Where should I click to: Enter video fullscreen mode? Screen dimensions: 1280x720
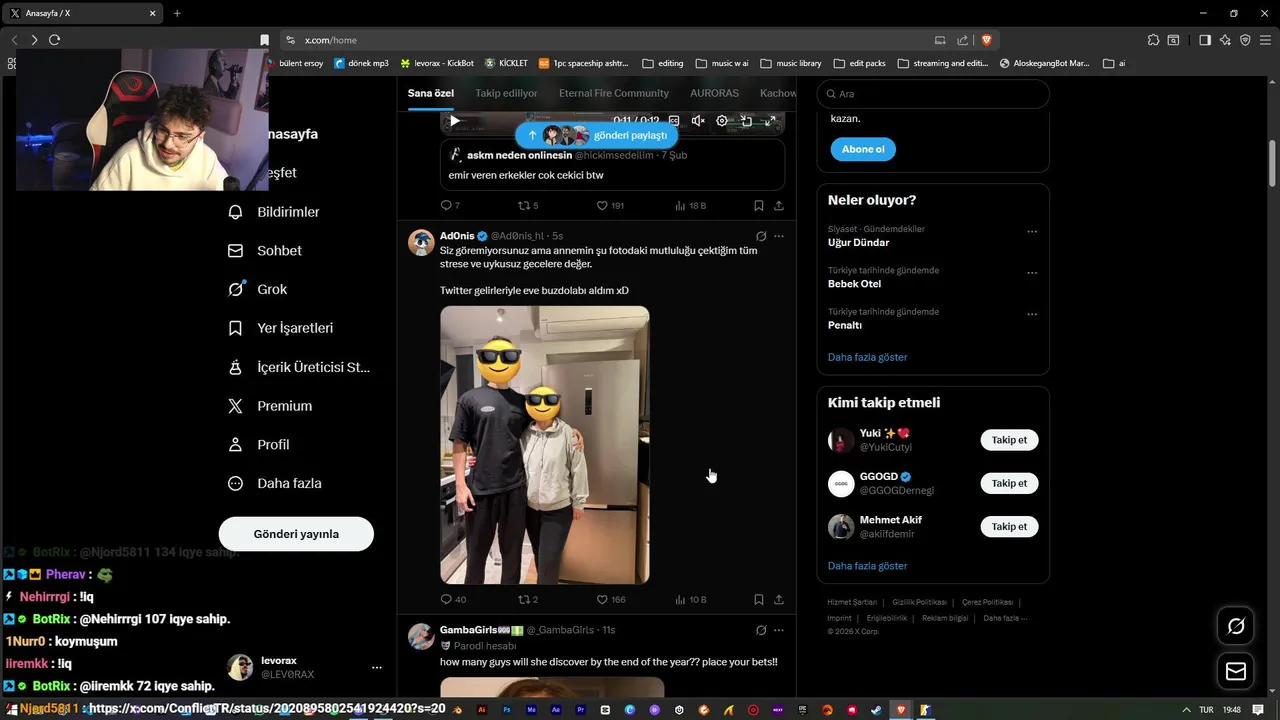770,121
